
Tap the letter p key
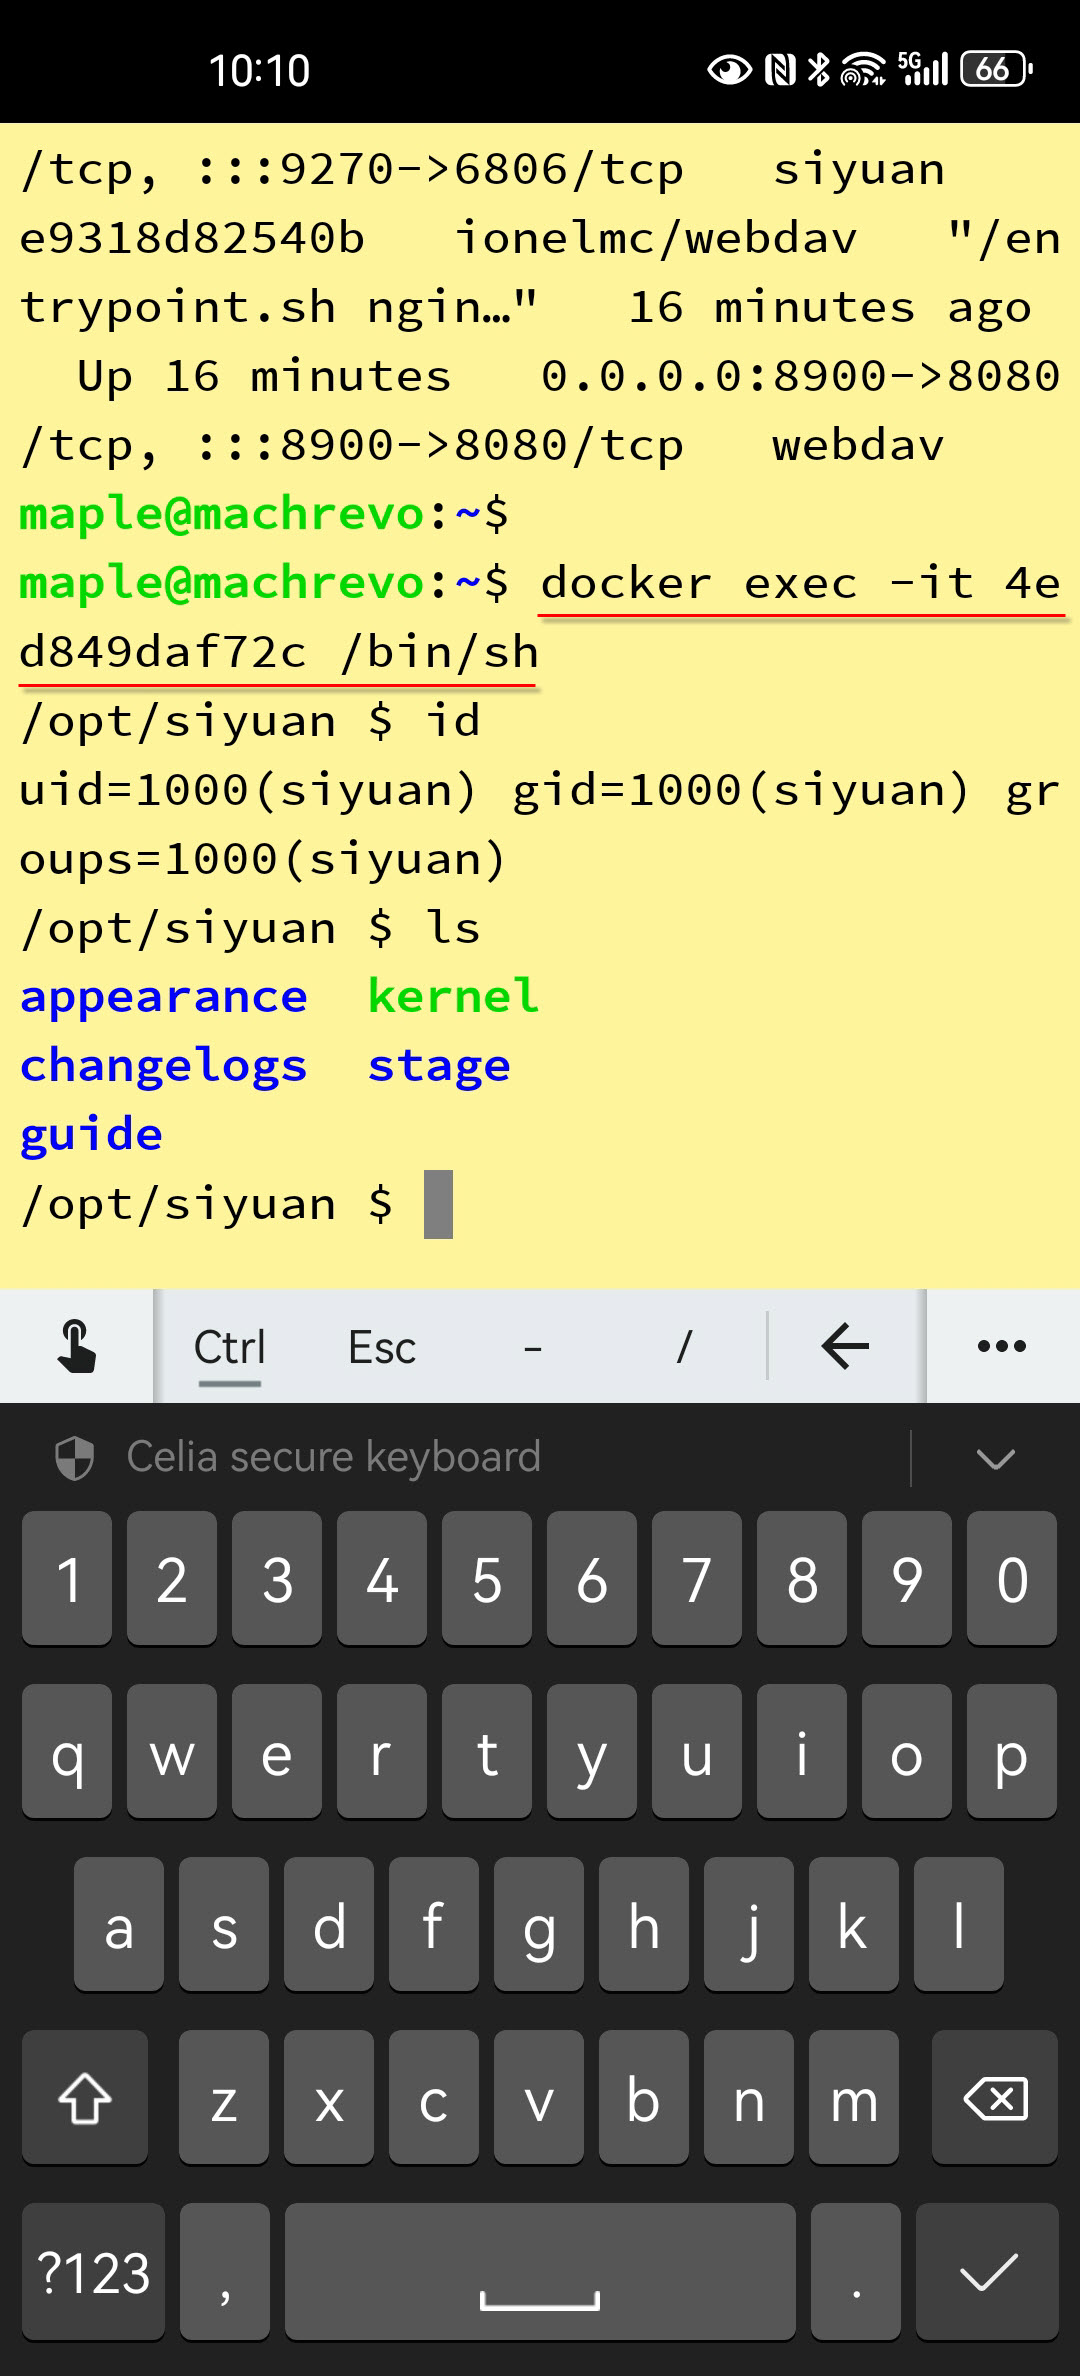[1012, 1751]
